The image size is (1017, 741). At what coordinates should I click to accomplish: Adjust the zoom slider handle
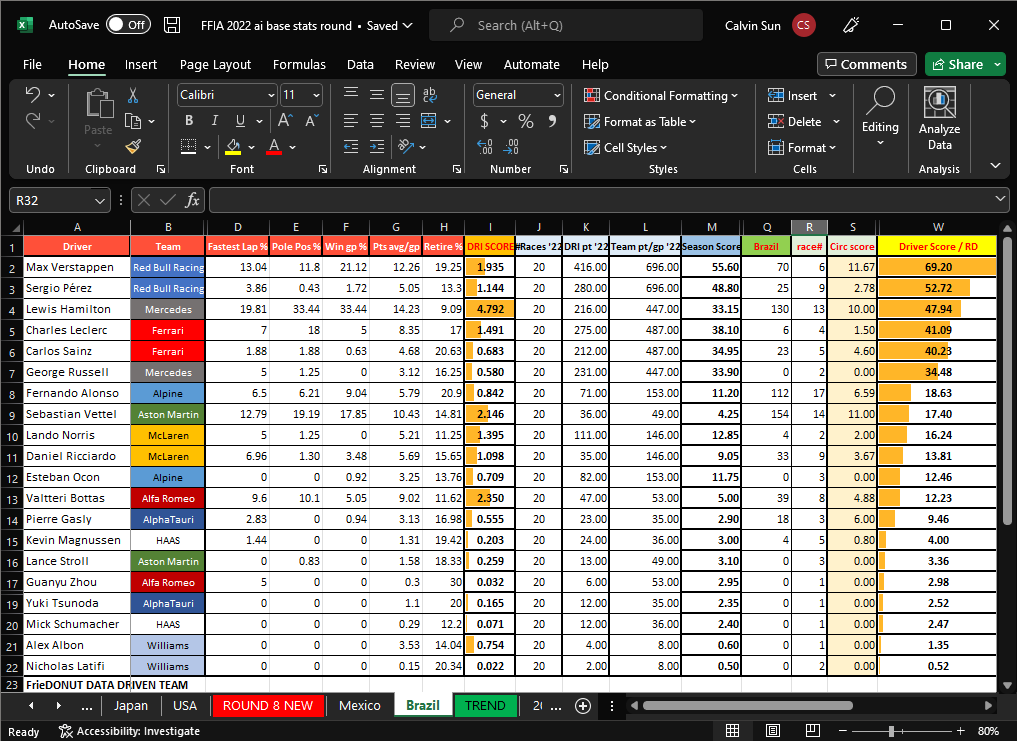[x=891, y=731]
